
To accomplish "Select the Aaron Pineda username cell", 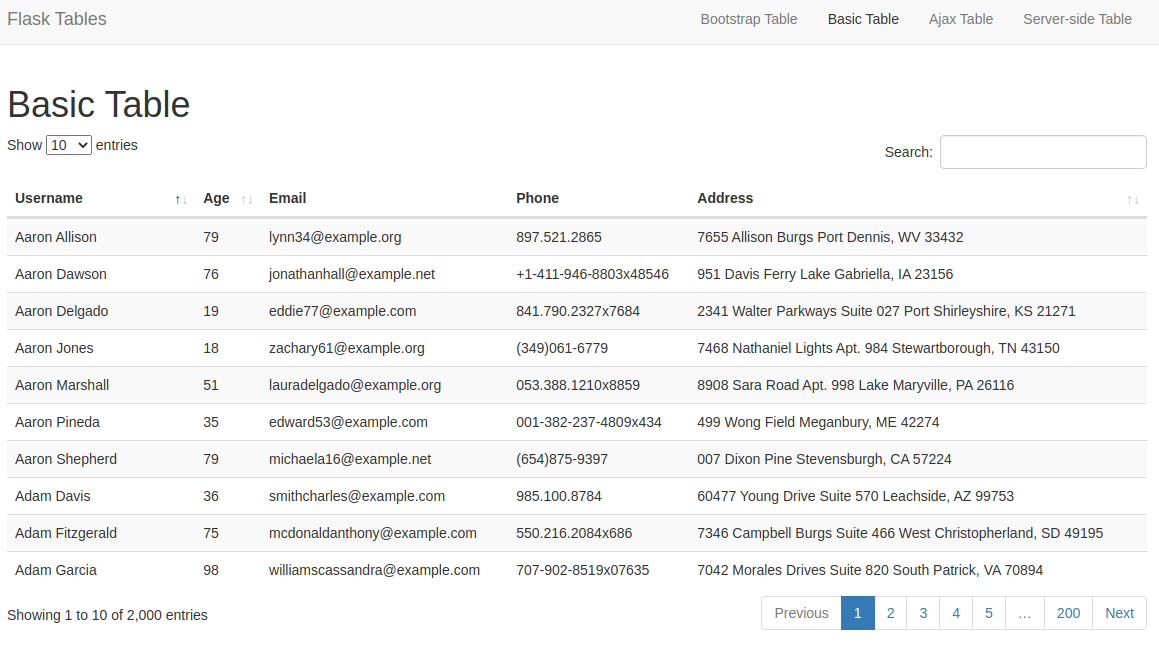I will (x=57, y=422).
